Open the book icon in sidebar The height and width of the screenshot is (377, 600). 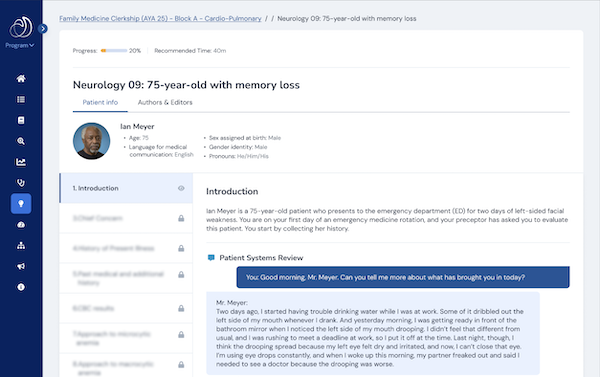click(x=21, y=120)
